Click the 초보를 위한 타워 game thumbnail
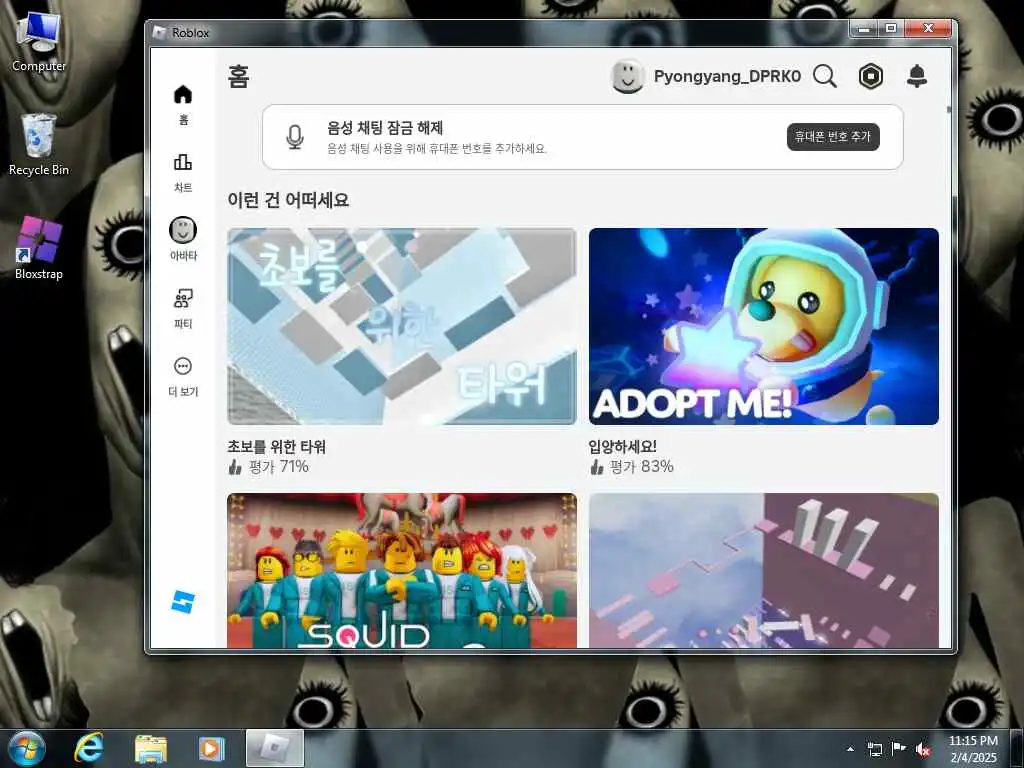The height and width of the screenshot is (768, 1024). click(402, 327)
